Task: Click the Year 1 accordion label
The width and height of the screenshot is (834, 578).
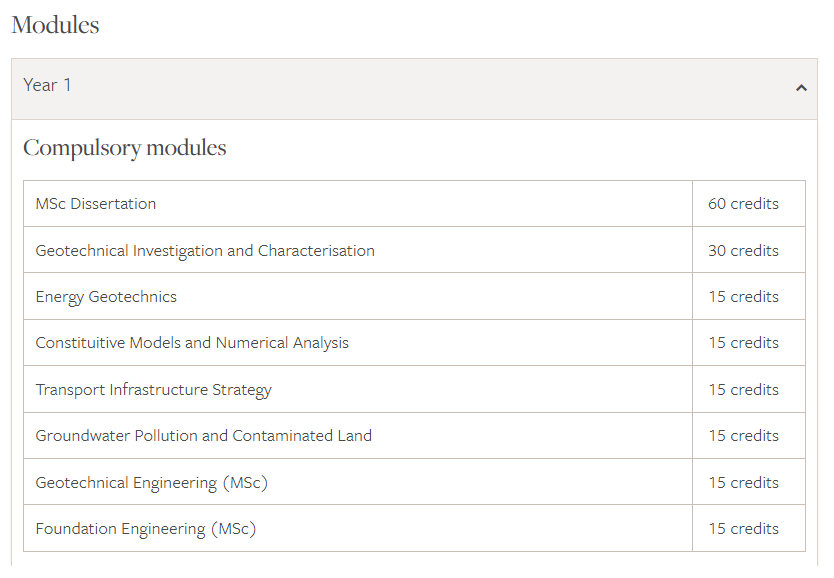Action: tap(48, 85)
